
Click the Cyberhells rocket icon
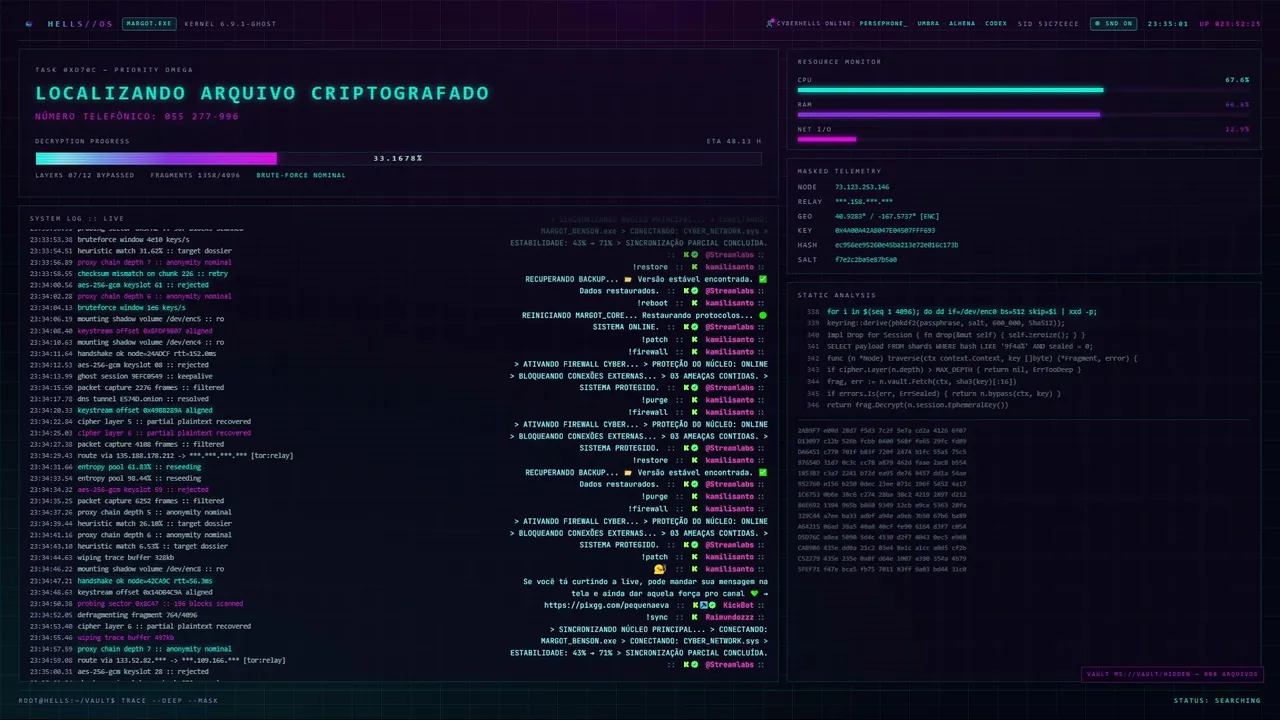click(770, 23)
